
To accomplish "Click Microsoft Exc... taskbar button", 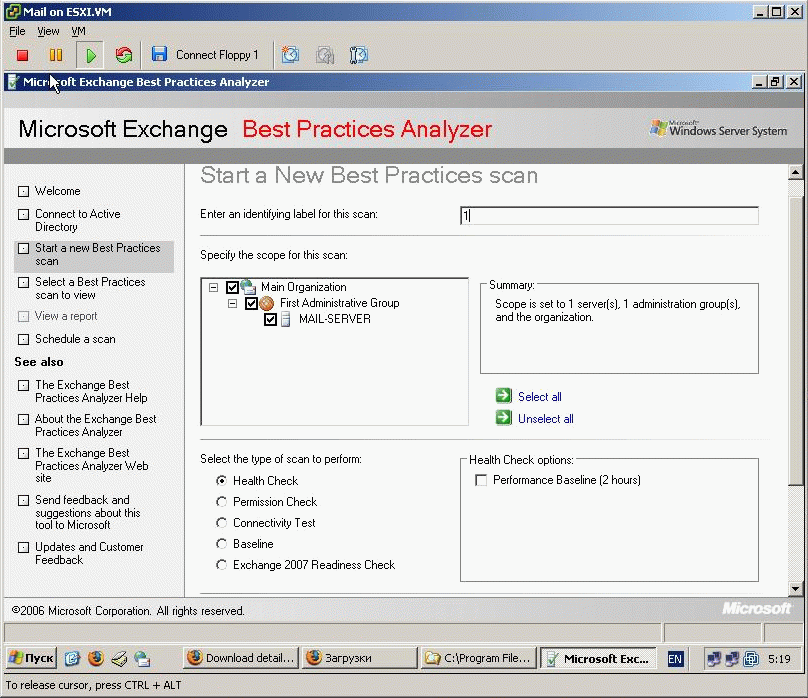I will (x=598, y=658).
